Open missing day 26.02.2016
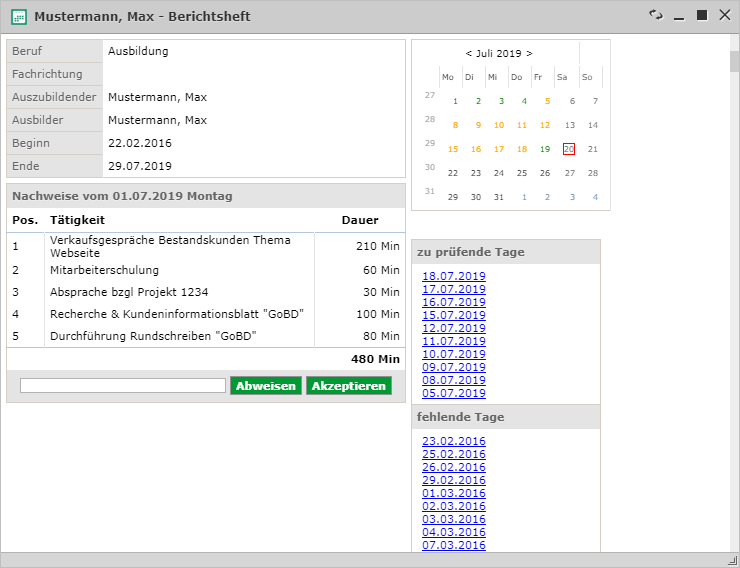The height and width of the screenshot is (568, 740). (454, 467)
